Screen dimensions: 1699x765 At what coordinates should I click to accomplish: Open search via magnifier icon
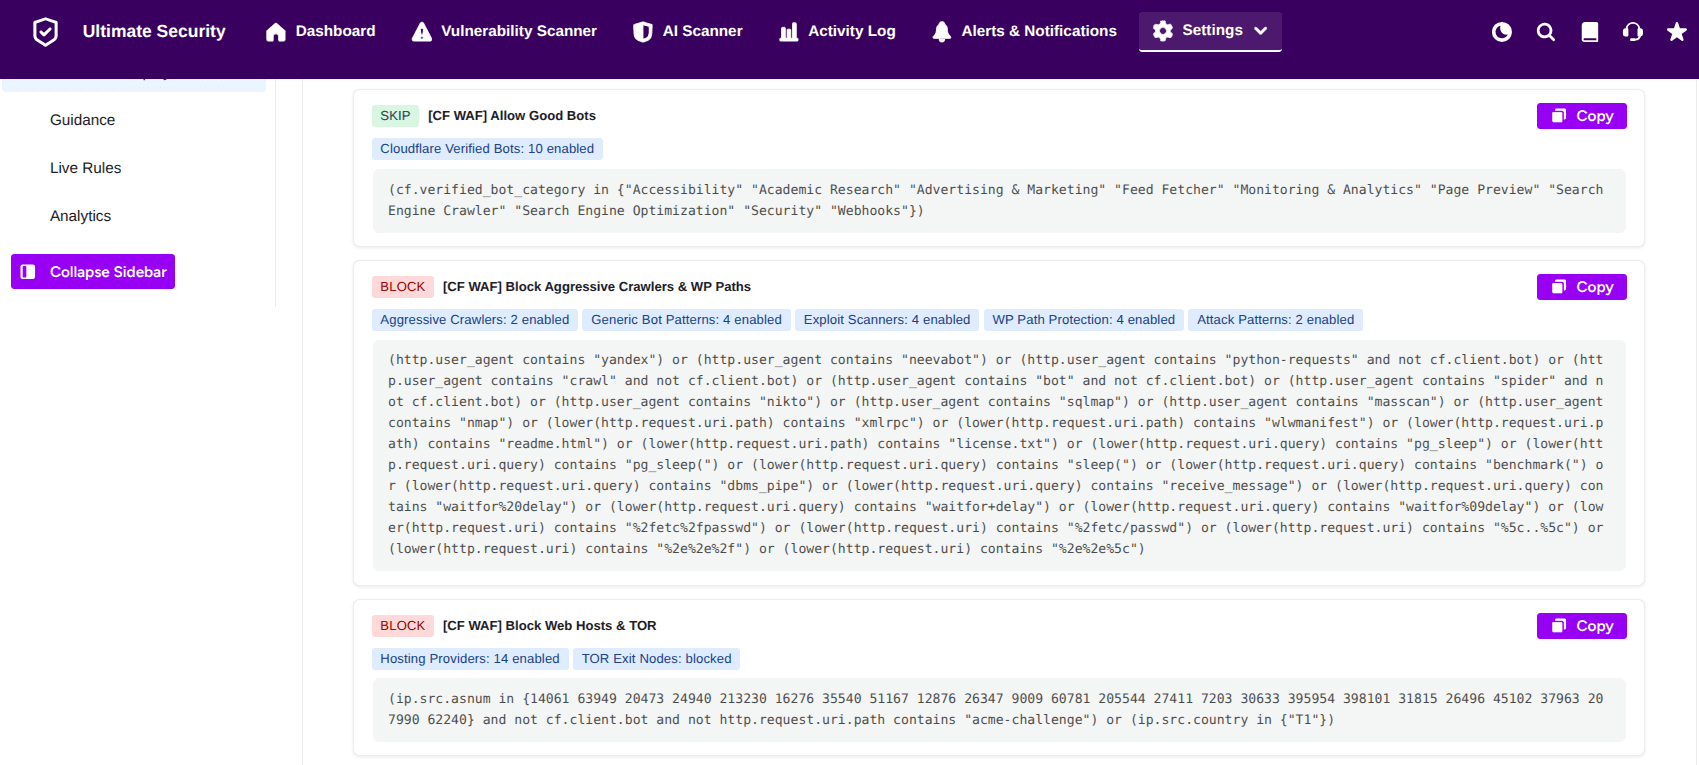point(1546,32)
